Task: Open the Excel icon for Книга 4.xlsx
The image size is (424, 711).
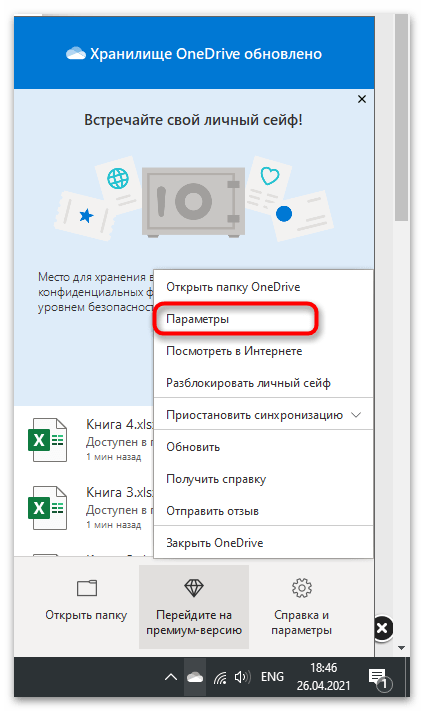Action: tap(47, 440)
